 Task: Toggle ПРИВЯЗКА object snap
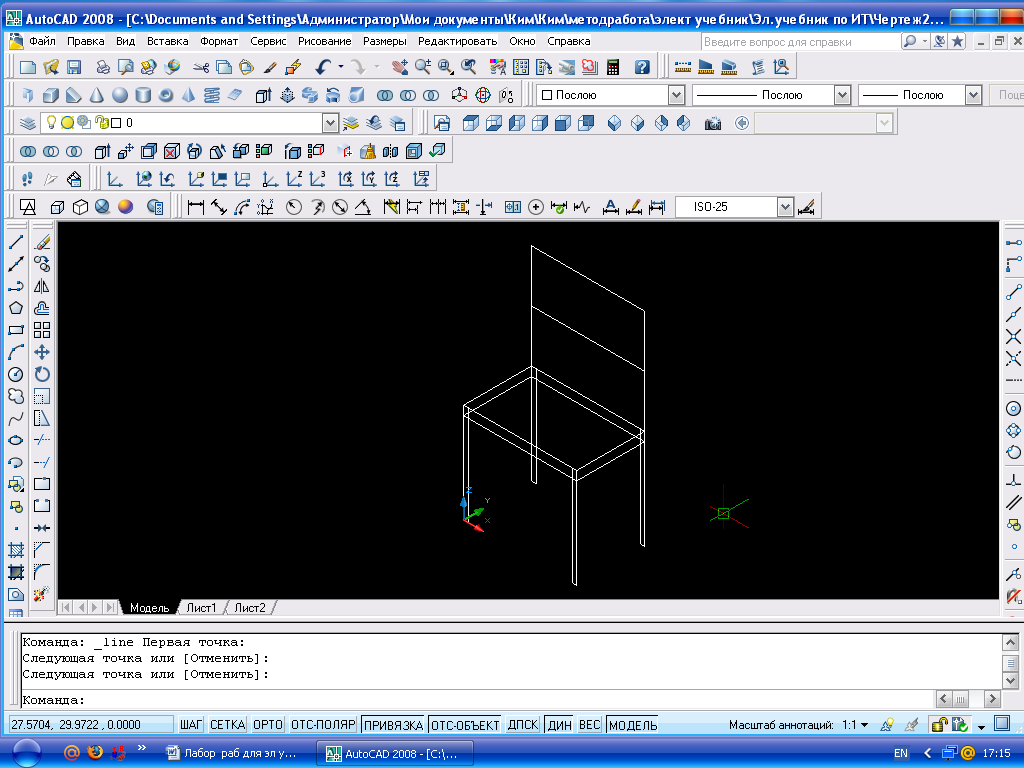[393, 725]
